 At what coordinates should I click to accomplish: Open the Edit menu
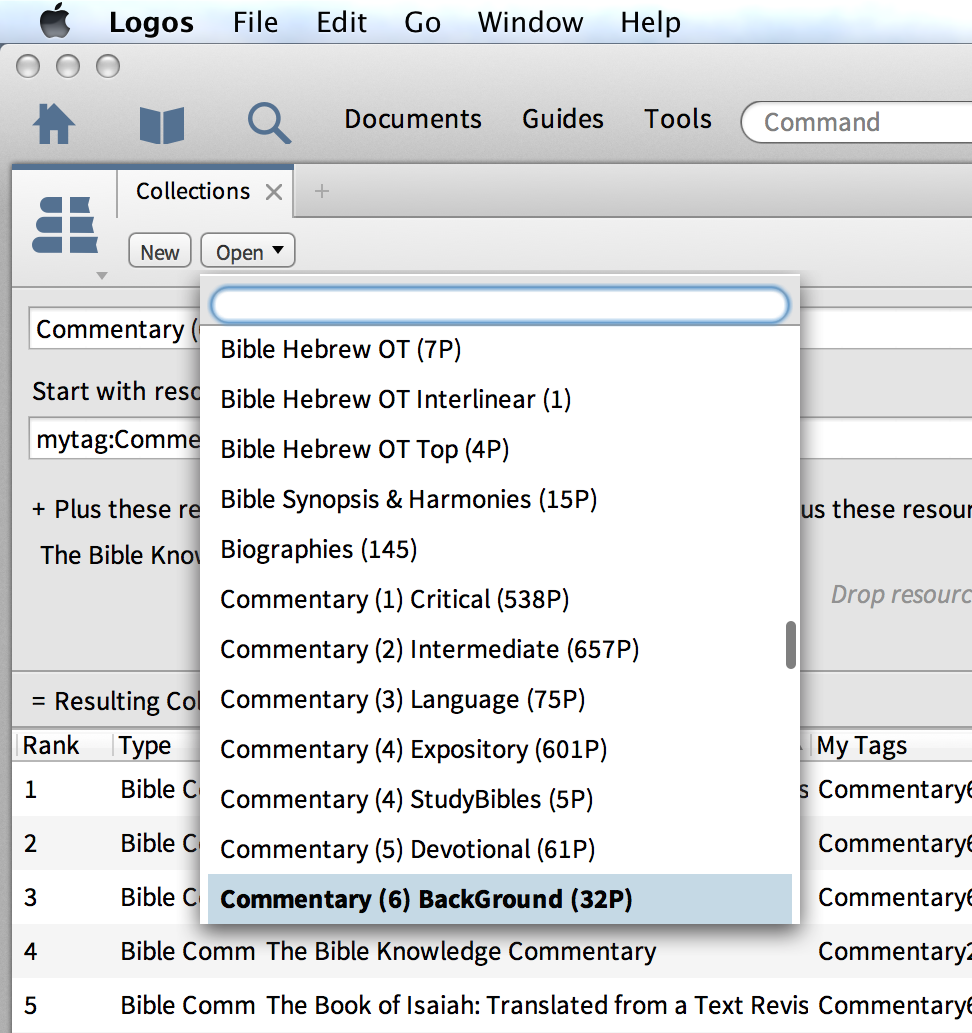pos(341,22)
